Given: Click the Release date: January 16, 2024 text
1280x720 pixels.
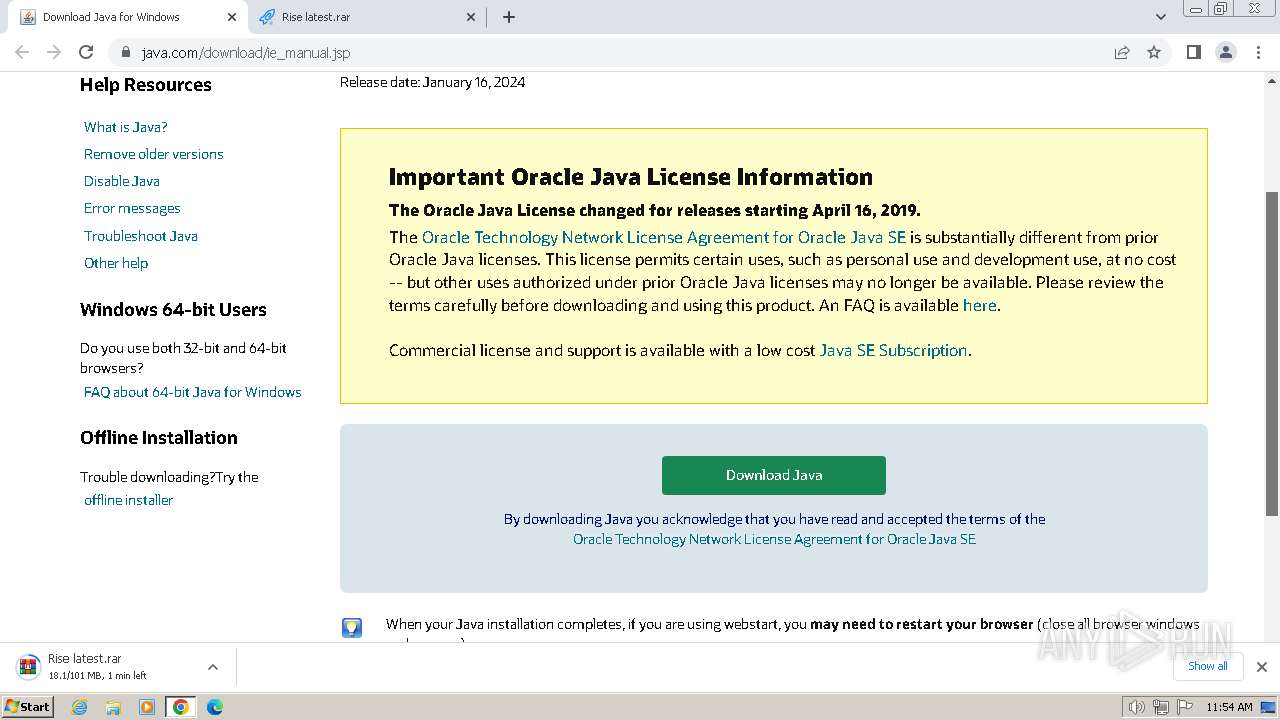Looking at the screenshot, I should tap(432, 82).
